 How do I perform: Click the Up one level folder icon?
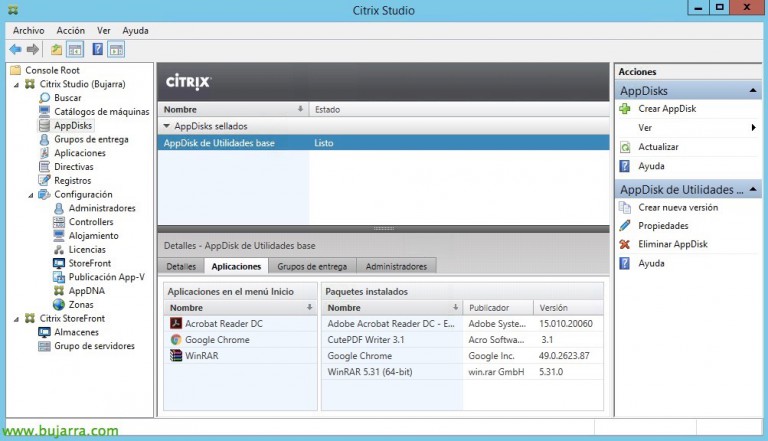click(56, 49)
